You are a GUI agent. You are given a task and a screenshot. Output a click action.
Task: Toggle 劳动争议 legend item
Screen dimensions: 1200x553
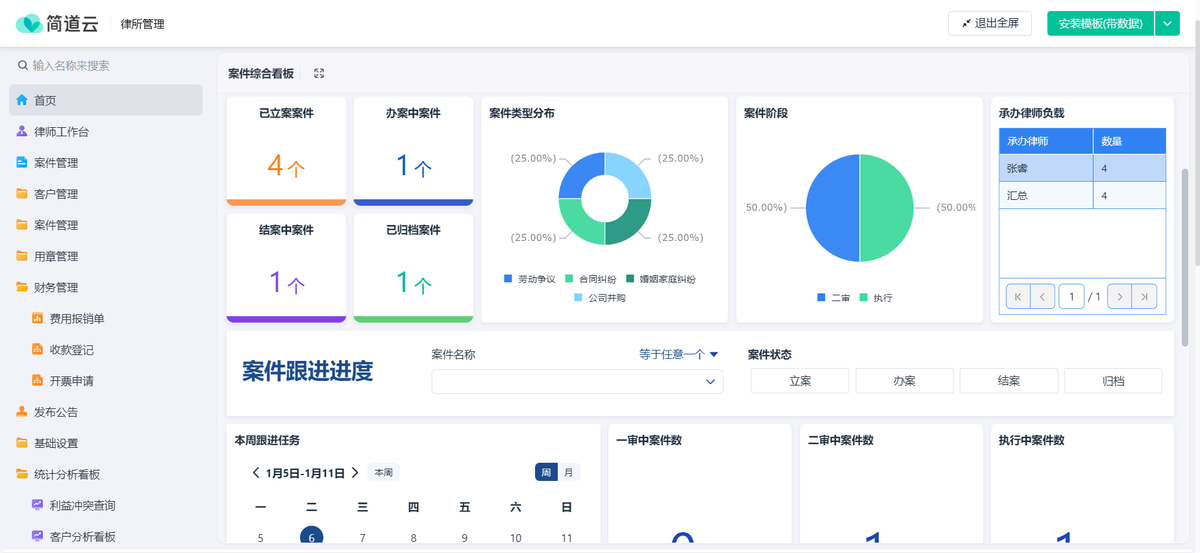pos(529,279)
